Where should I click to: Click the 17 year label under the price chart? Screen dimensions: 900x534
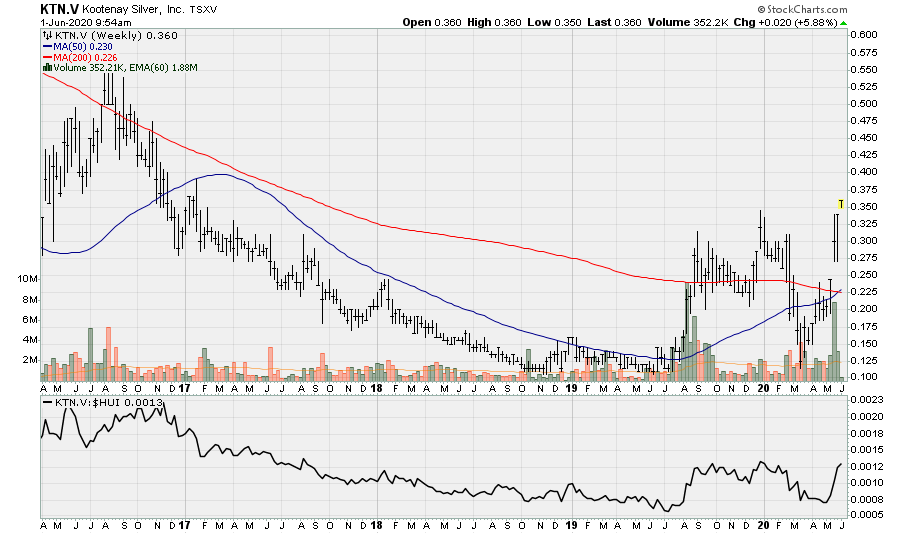pyautogui.click(x=184, y=388)
